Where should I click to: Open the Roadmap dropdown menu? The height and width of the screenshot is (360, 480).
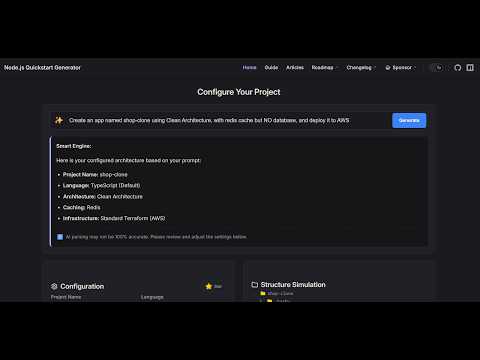pyautogui.click(x=324, y=68)
